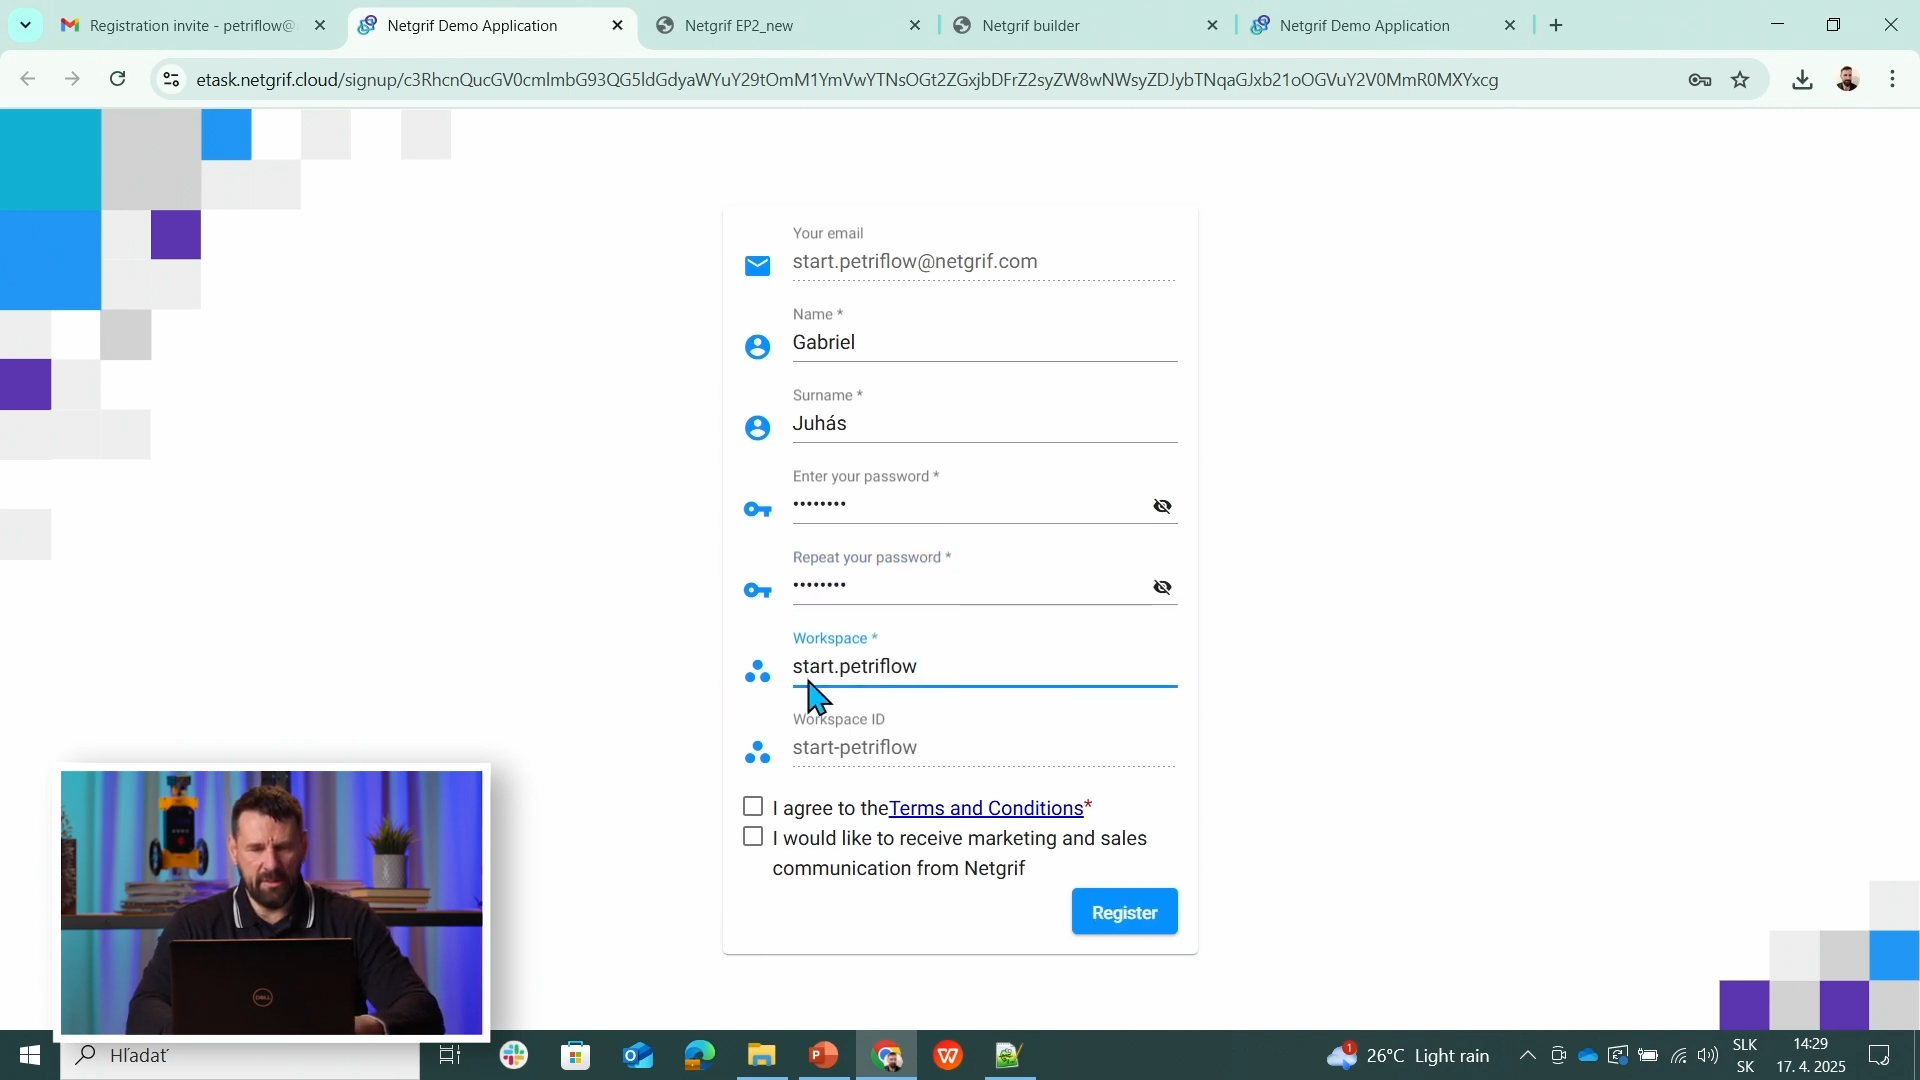Open Chrome three-dot menu

[1893, 79]
